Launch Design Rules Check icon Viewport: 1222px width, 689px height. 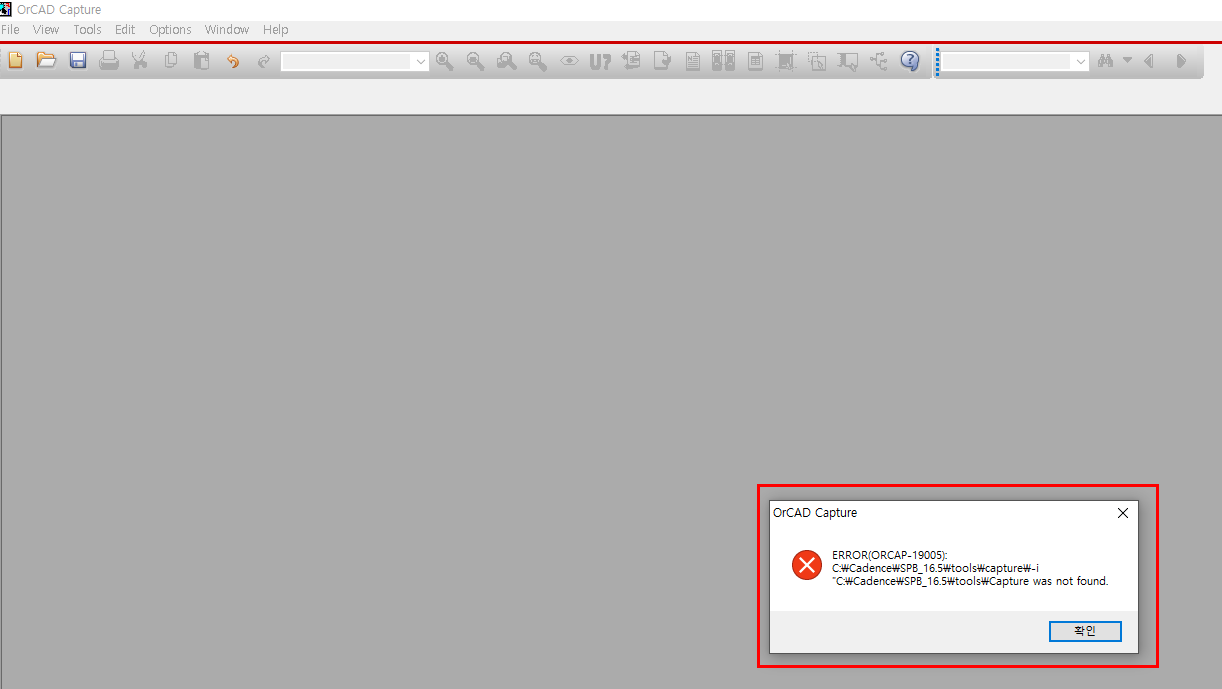[x=662, y=61]
